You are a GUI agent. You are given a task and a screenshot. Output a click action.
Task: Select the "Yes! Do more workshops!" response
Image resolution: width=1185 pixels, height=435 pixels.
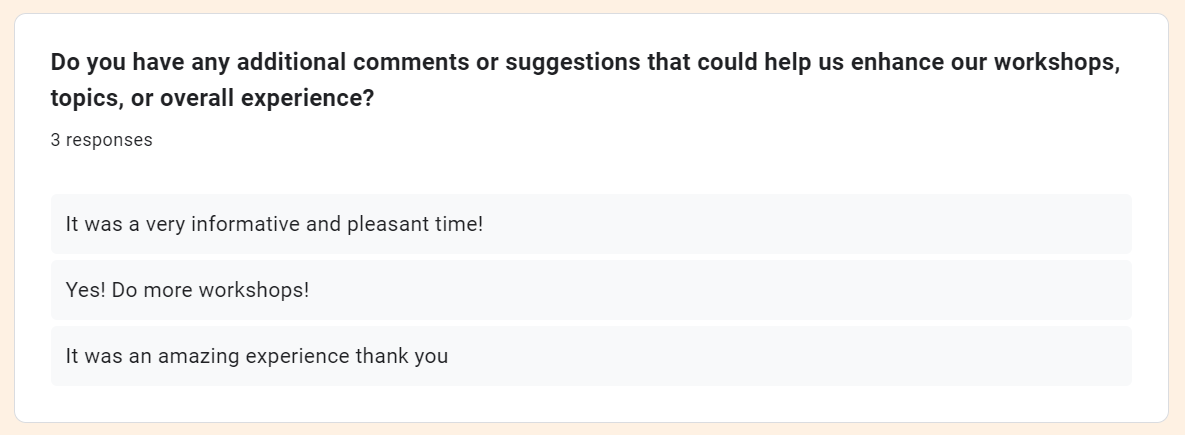pyautogui.click(x=591, y=290)
